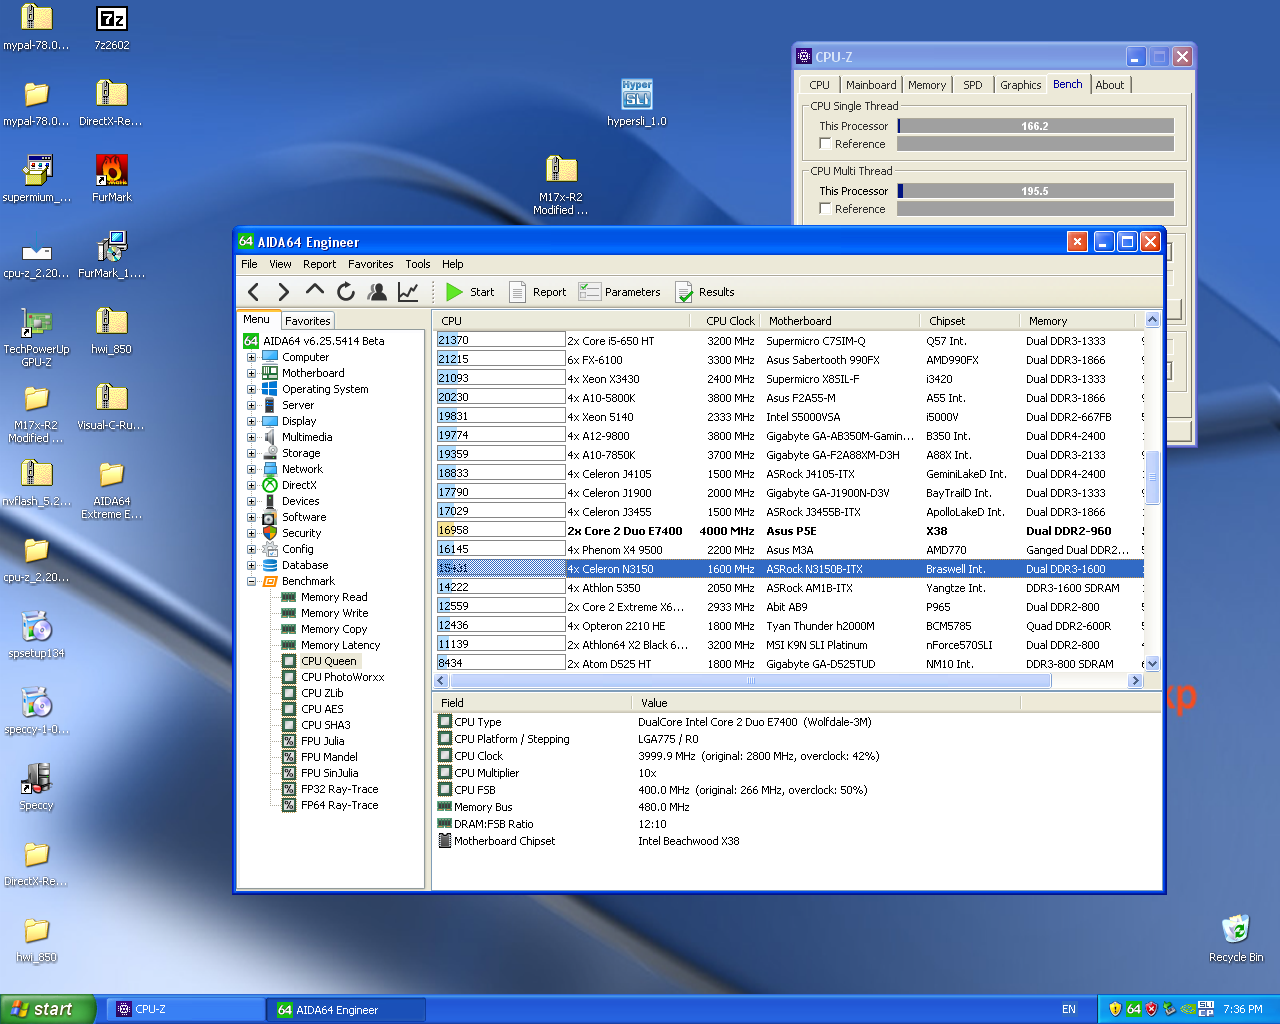Start the benchmark with green play icon

[x=469, y=292]
